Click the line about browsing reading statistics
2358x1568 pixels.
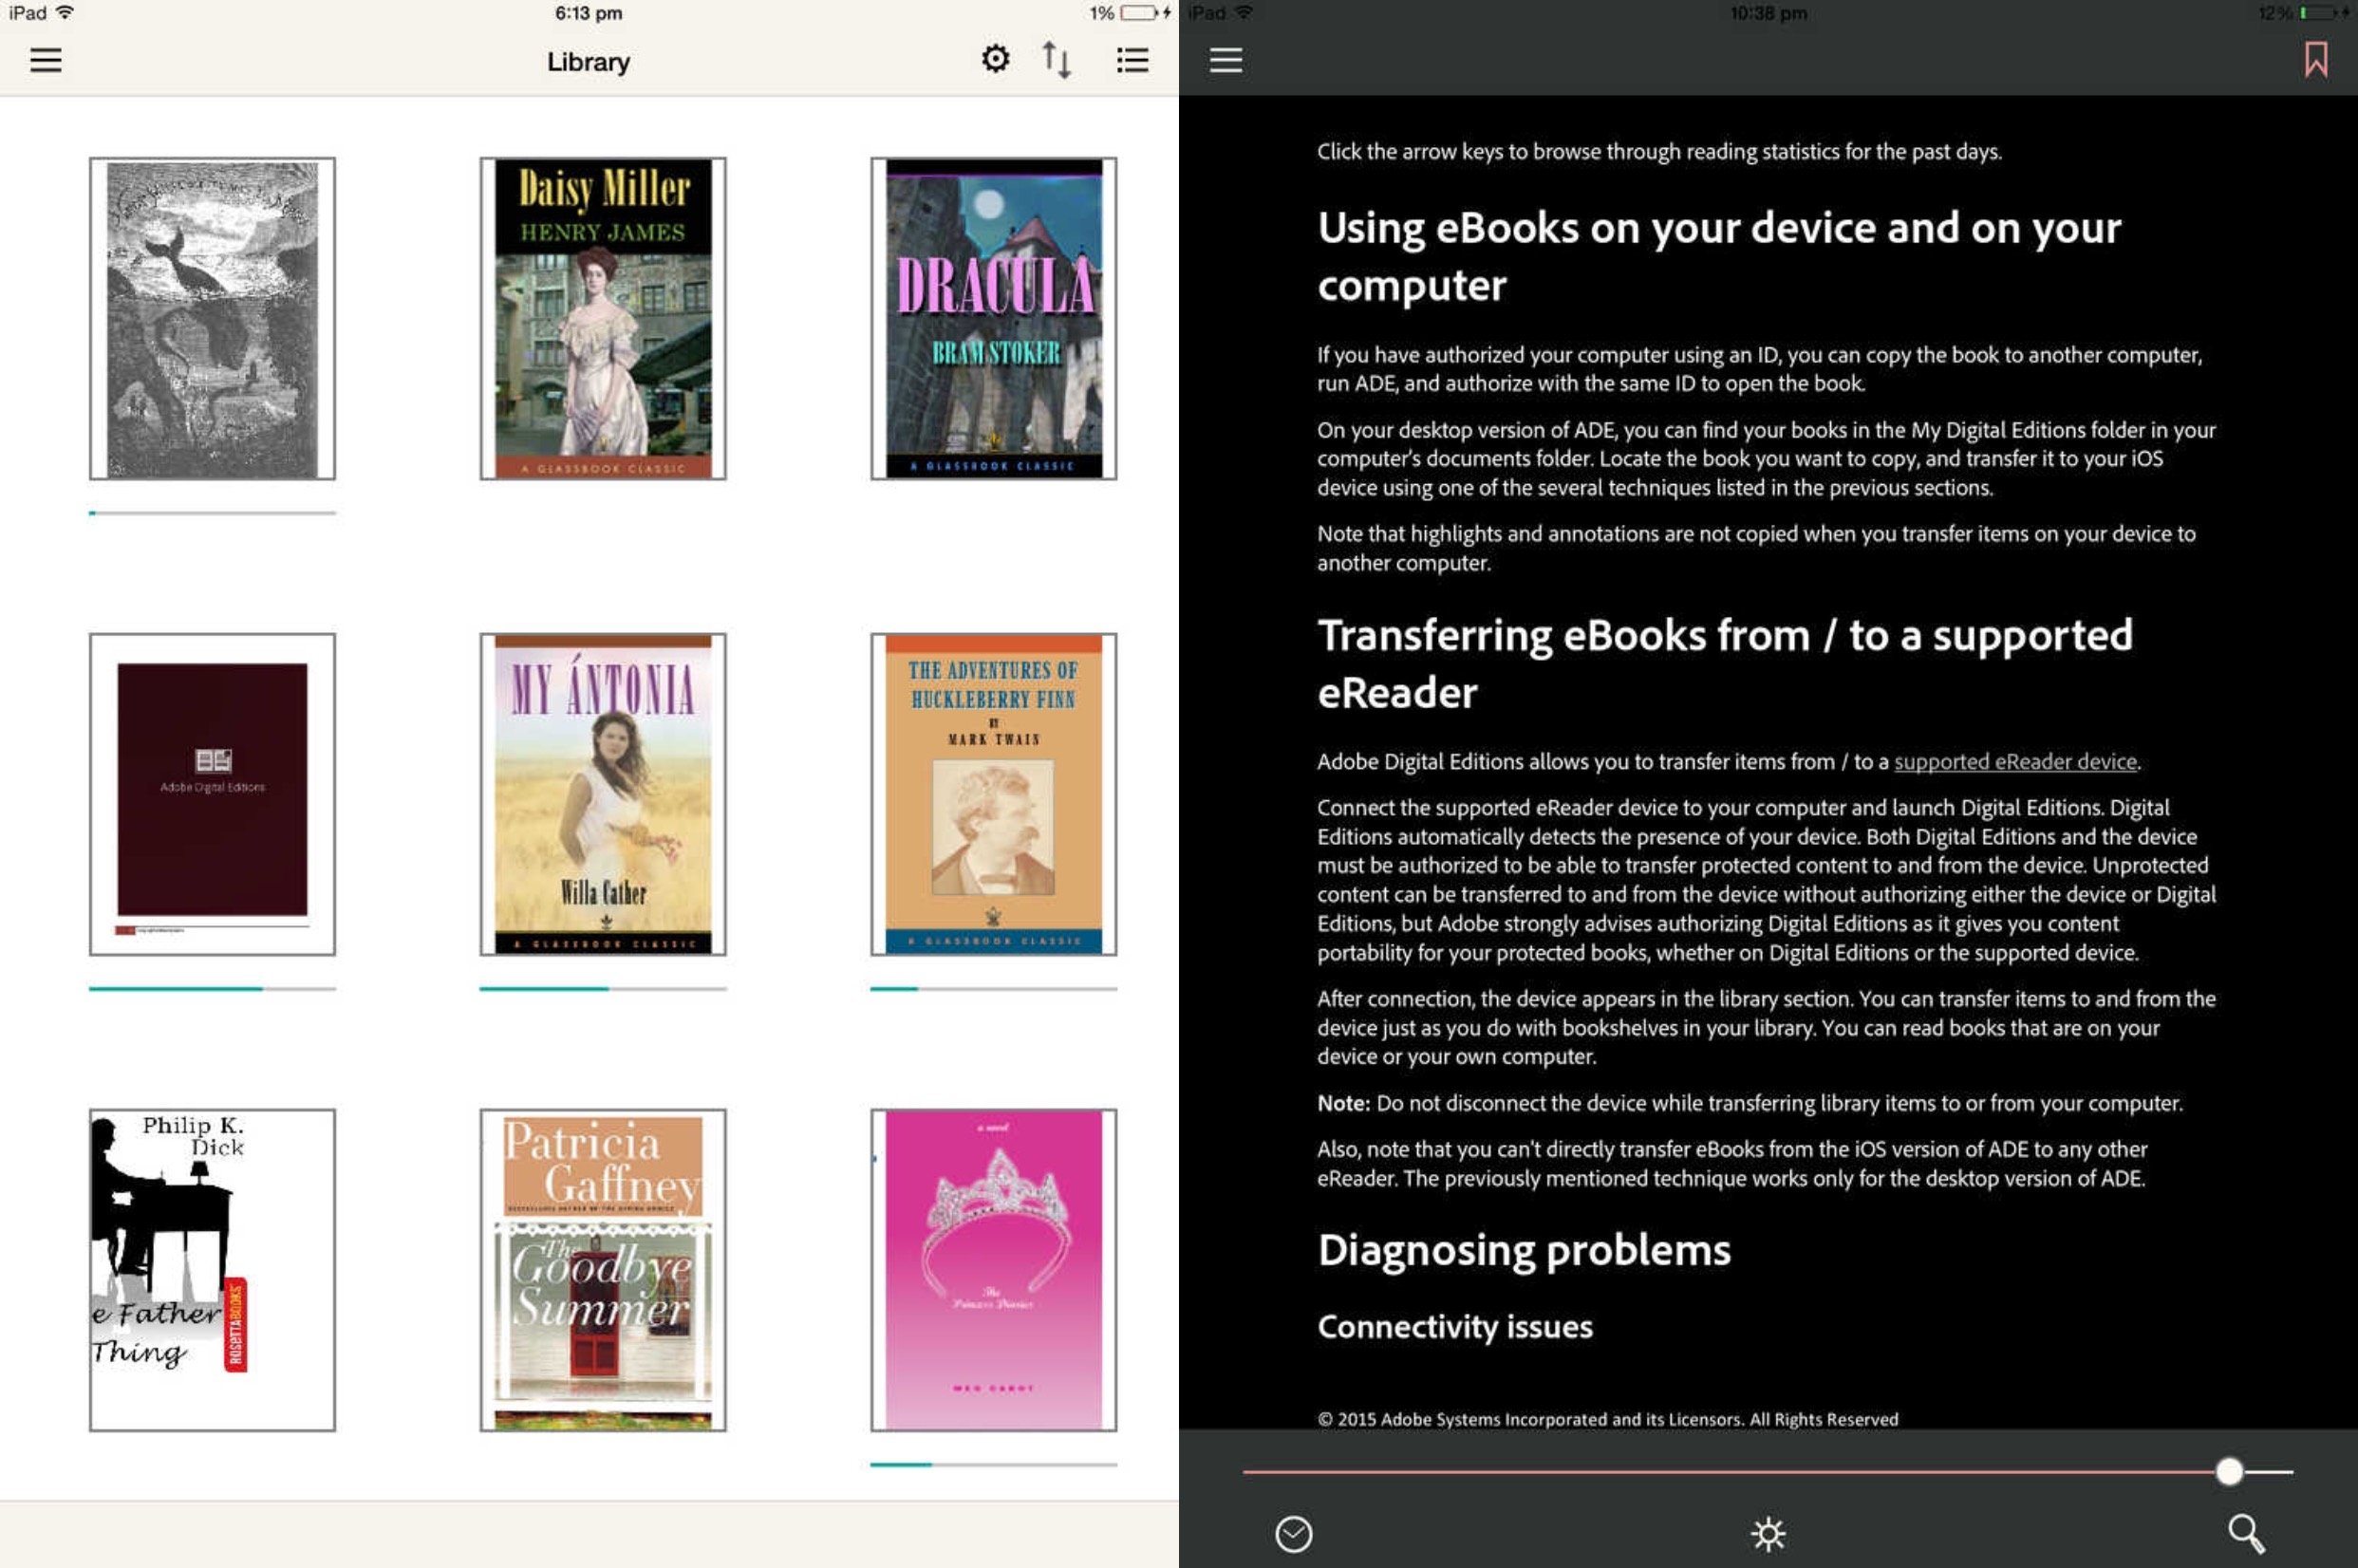tap(1659, 152)
